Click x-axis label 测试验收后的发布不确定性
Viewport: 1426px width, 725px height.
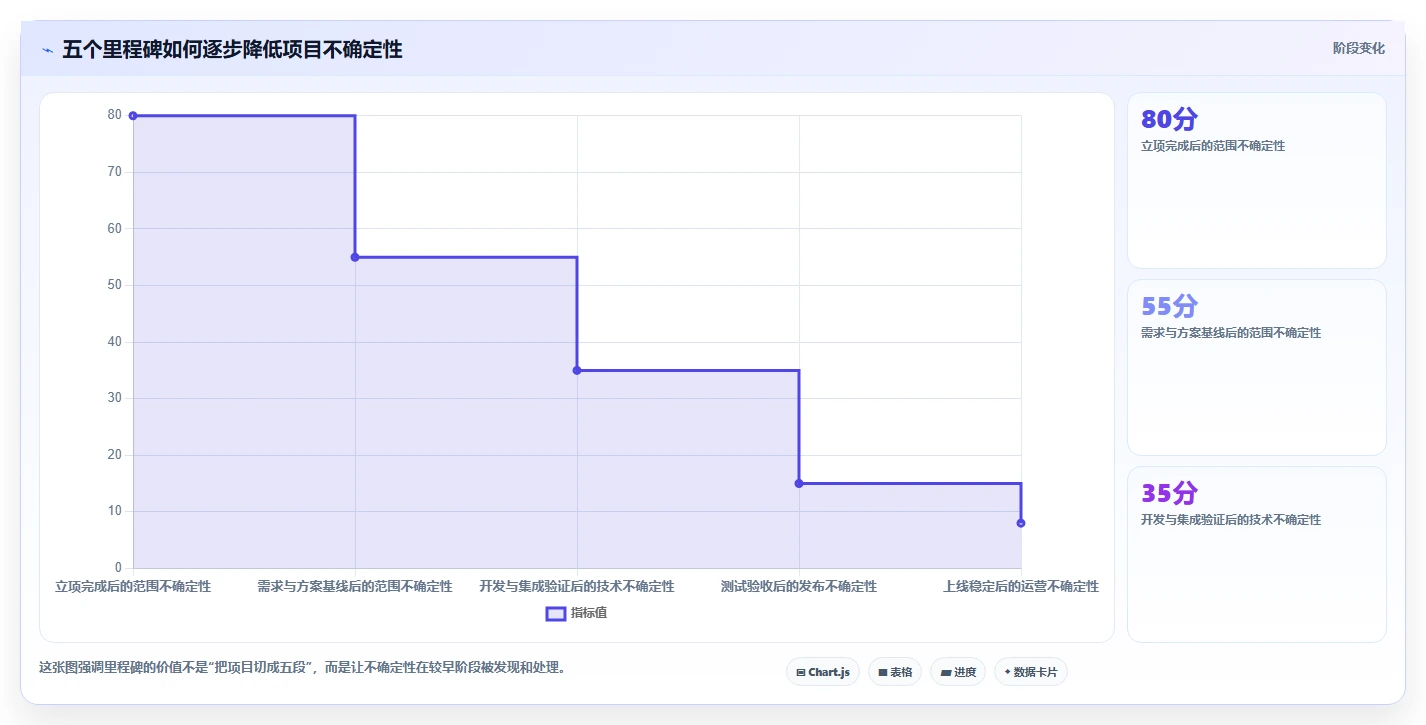(x=799, y=586)
